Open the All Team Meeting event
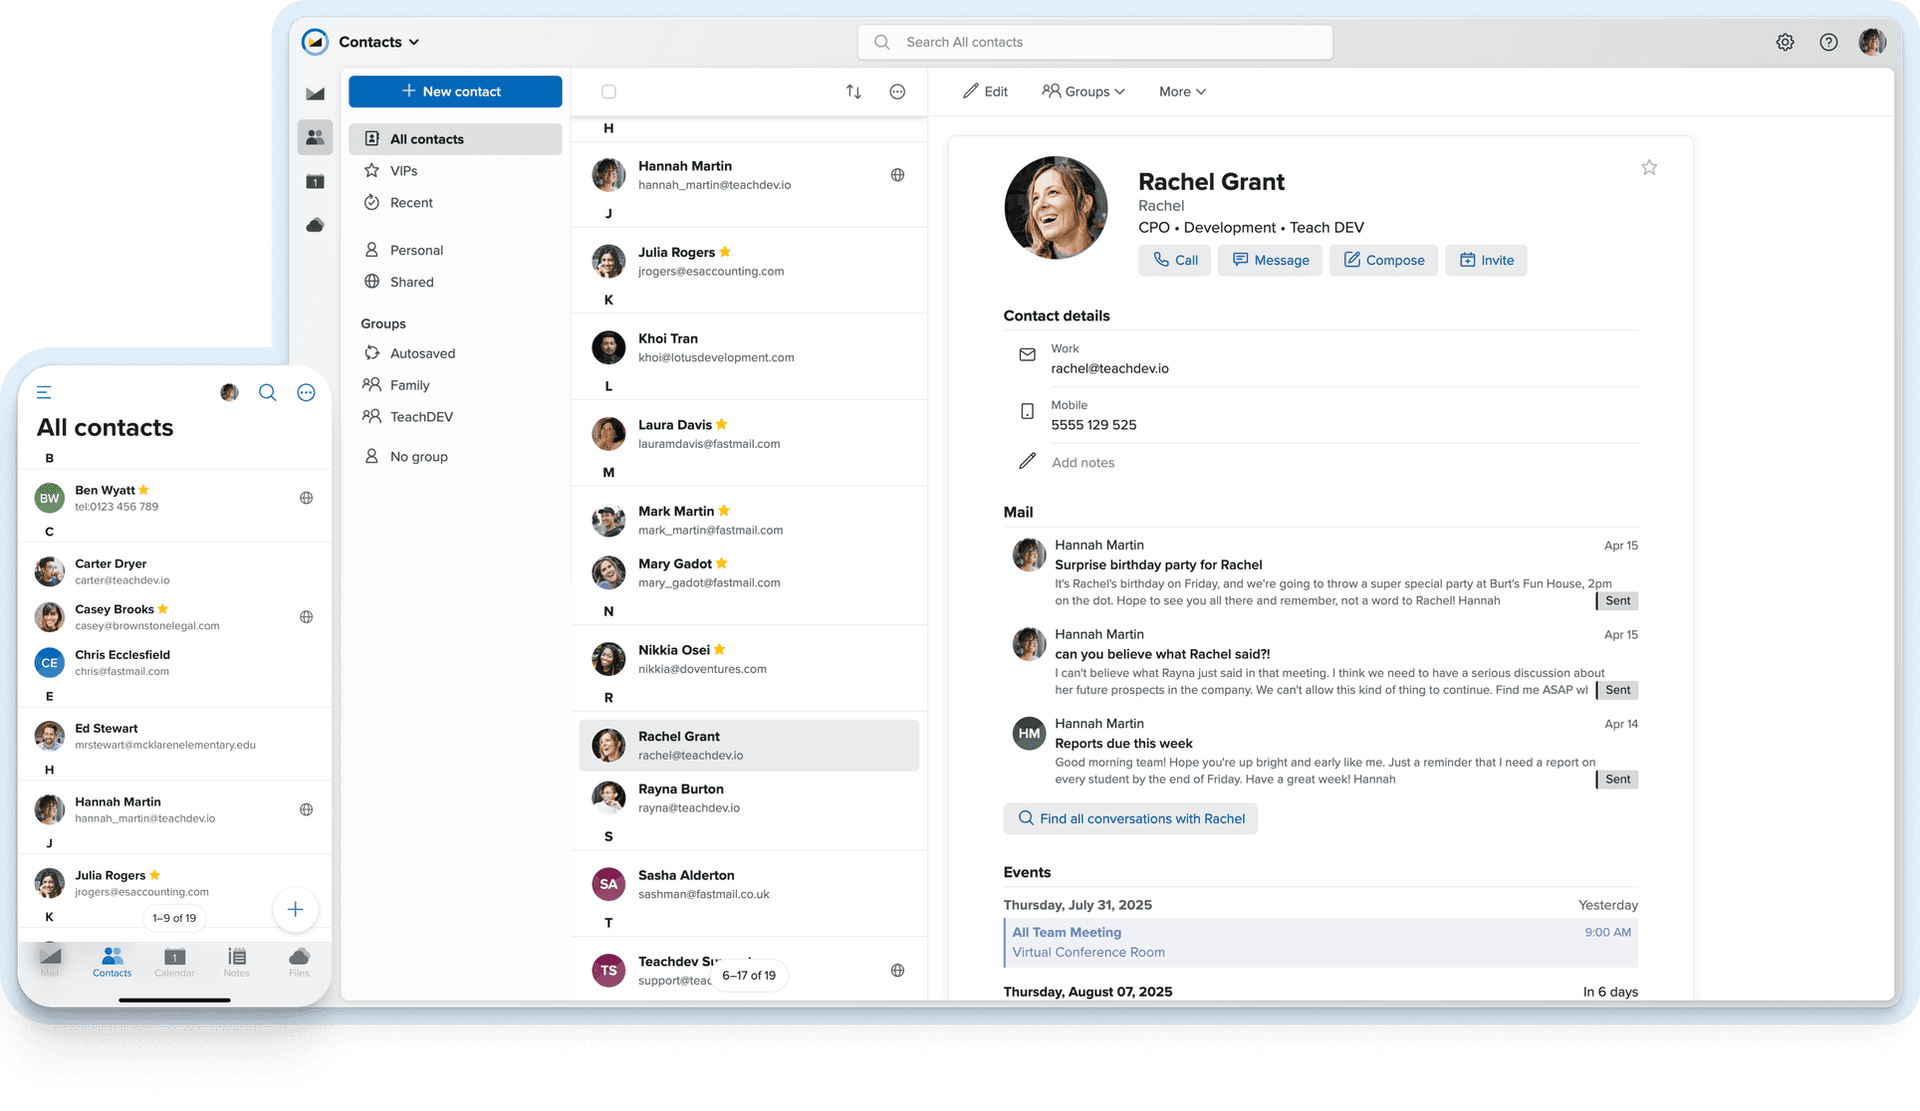 (1321, 942)
